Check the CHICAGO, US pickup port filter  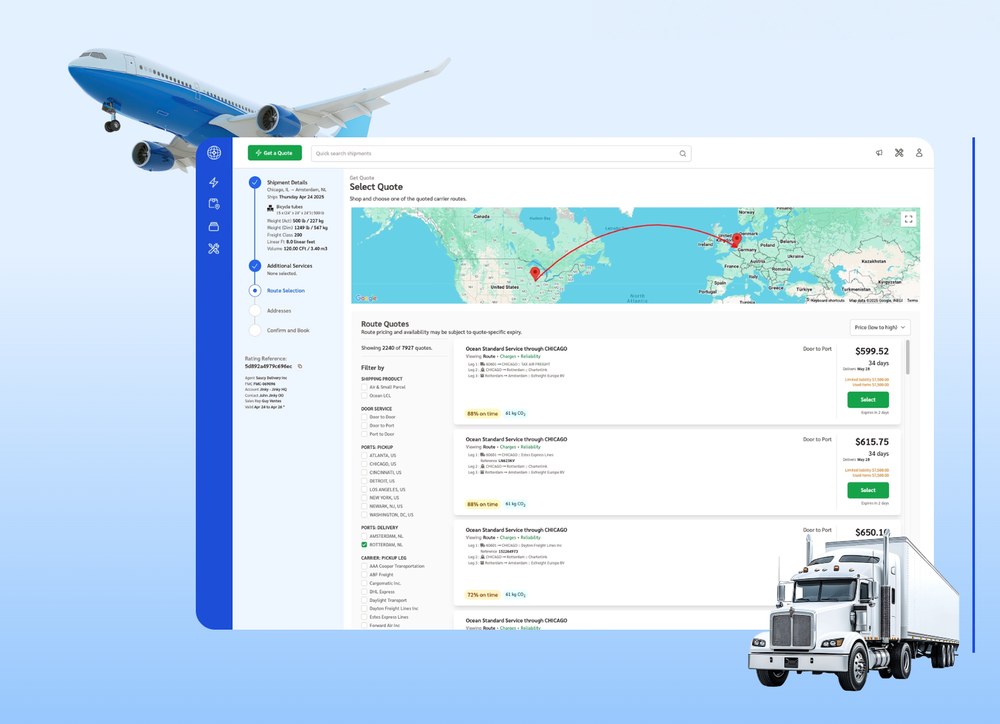click(x=364, y=464)
